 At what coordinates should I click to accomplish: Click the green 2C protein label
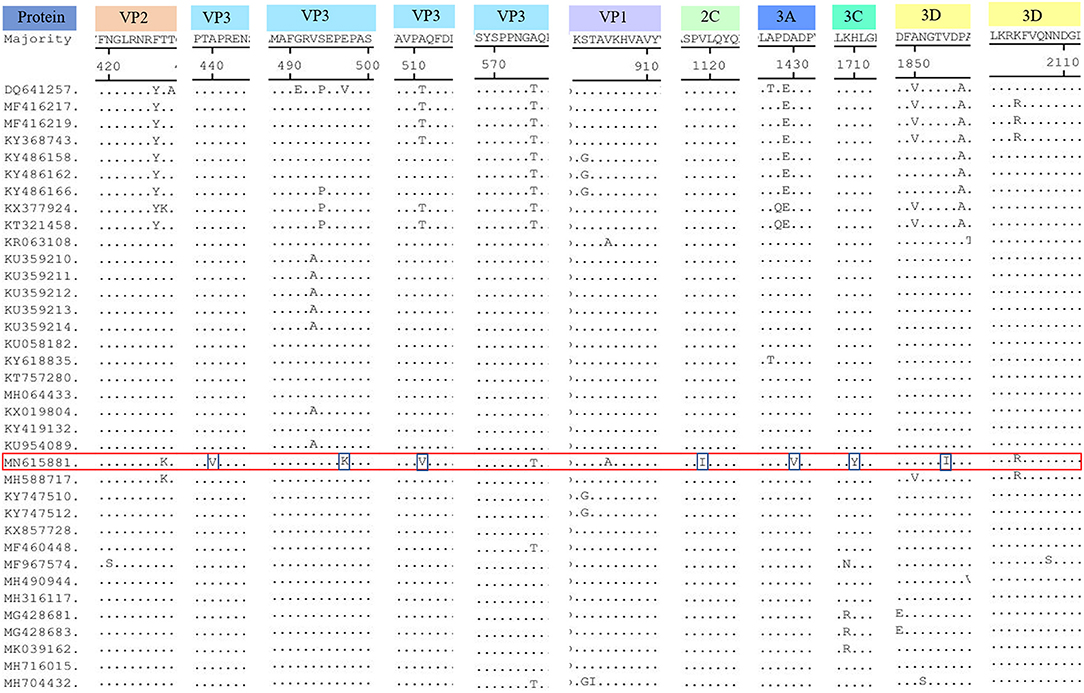[710, 17]
